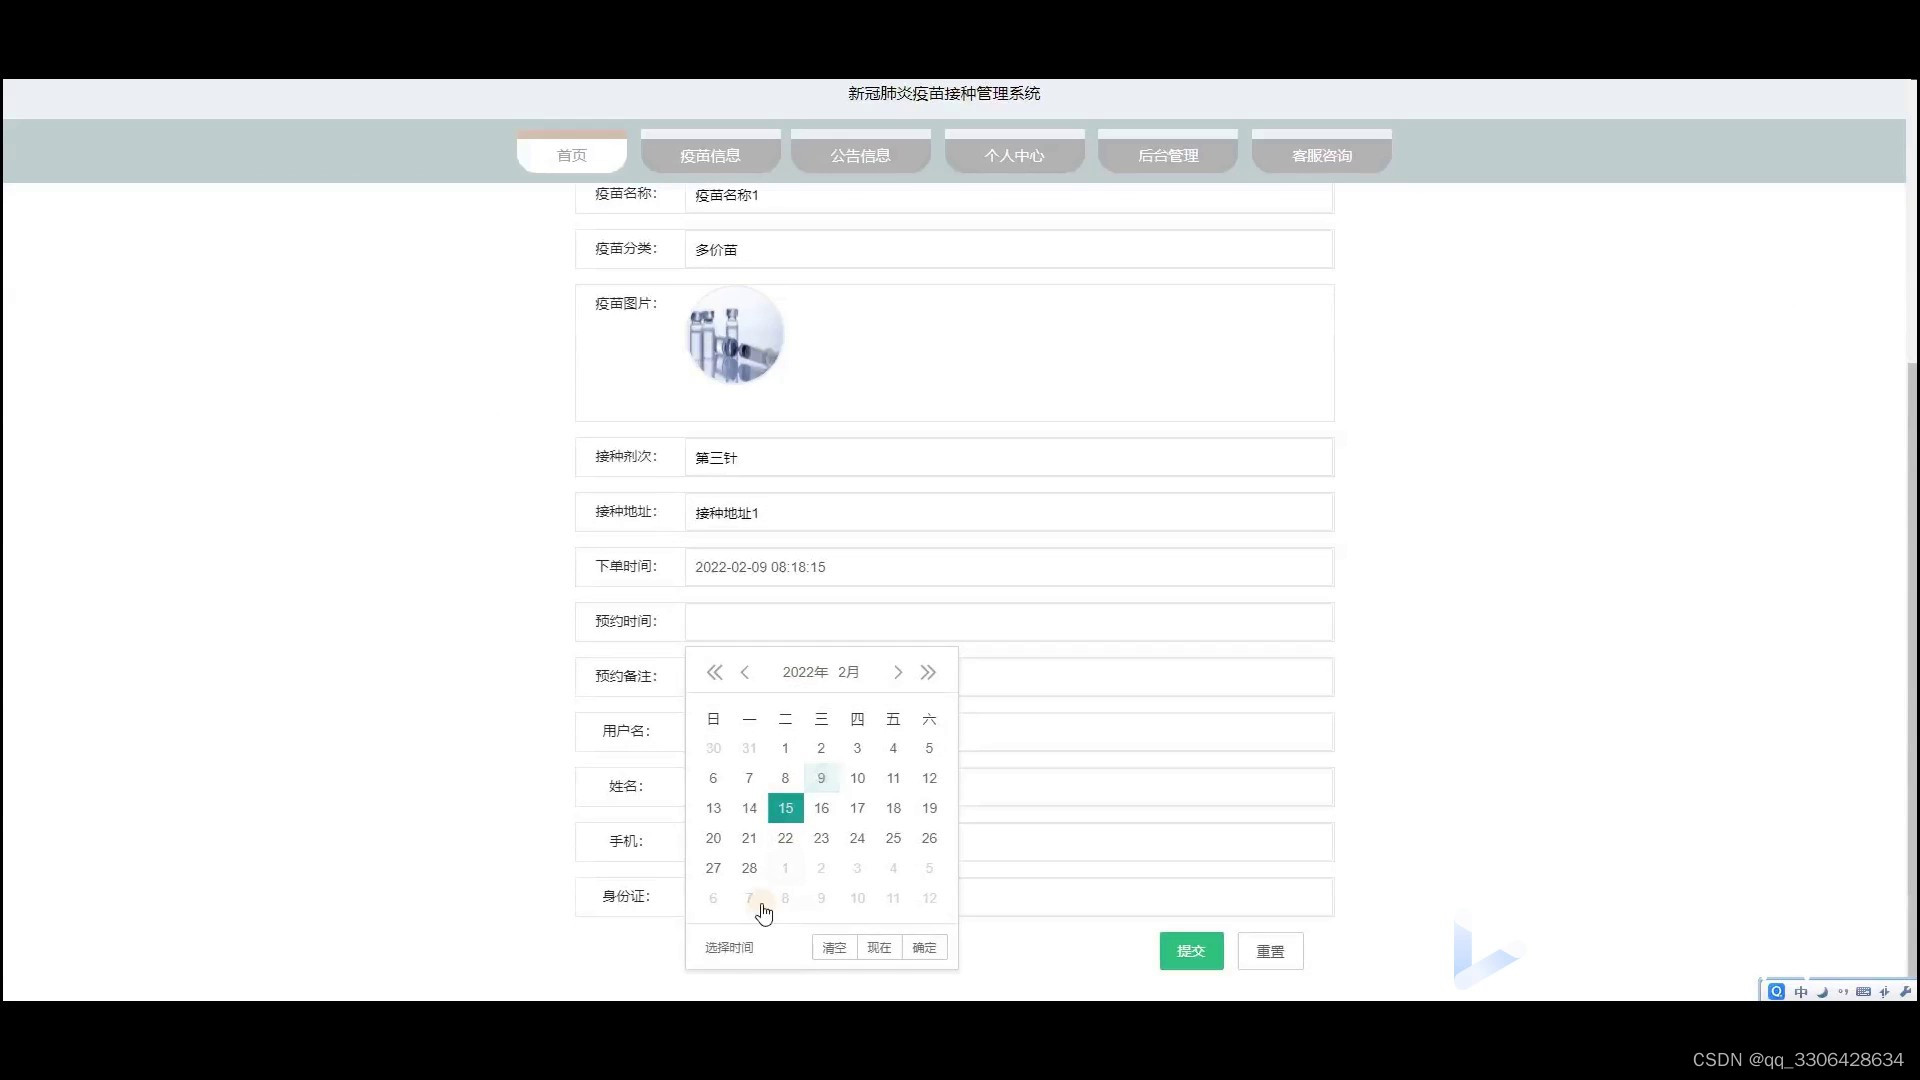The width and height of the screenshot is (1920, 1080).
Task: Advance to next month in calendar
Action: point(898,672)
